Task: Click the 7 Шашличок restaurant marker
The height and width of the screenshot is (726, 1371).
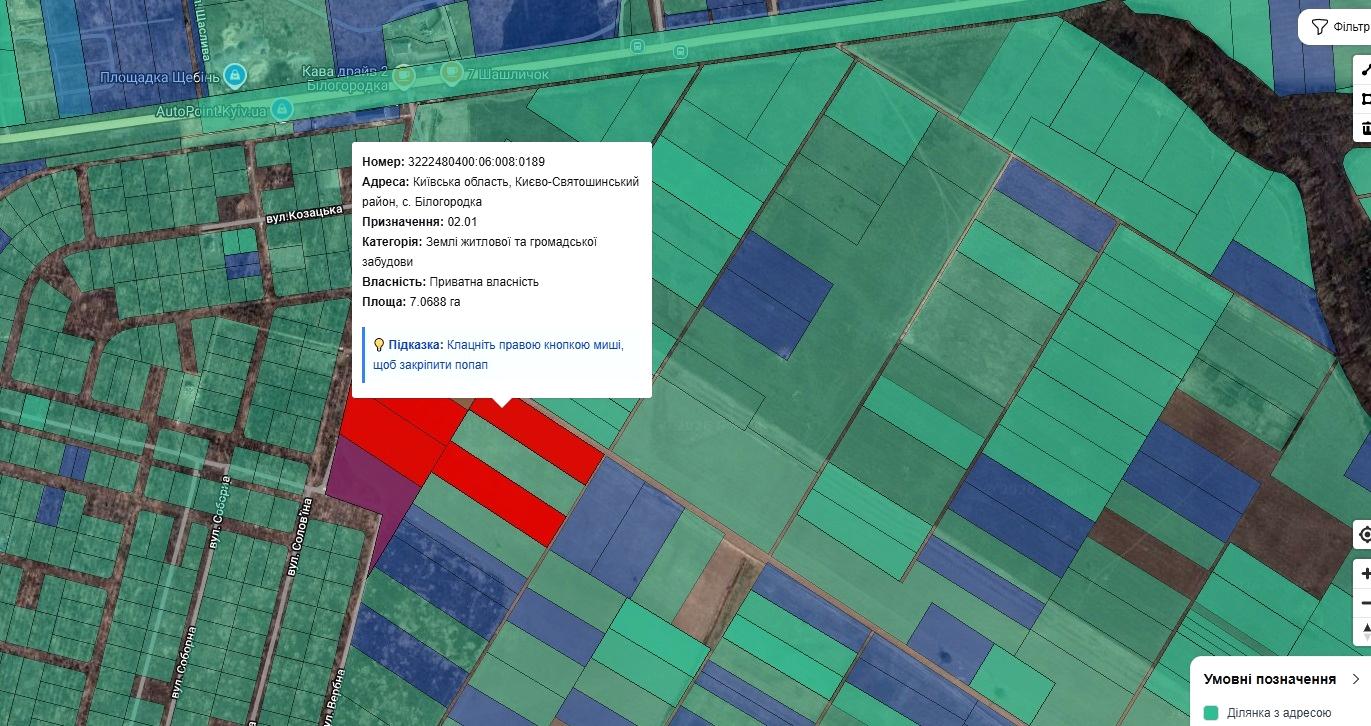Action: pos(452,73)
